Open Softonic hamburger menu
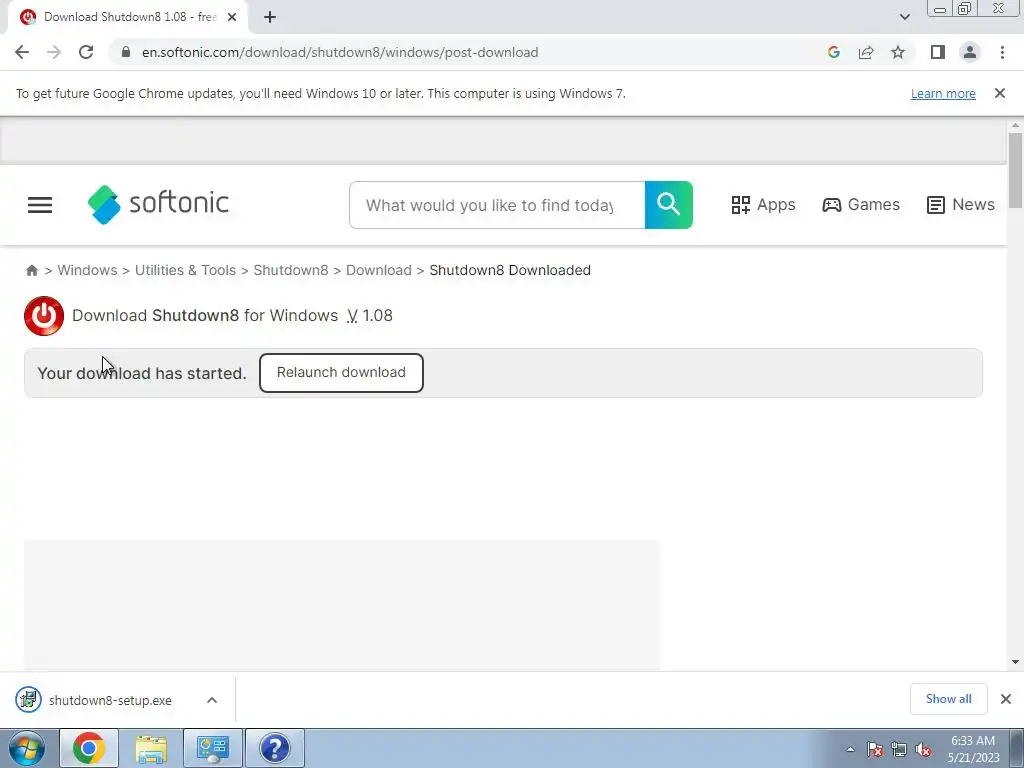The image size is (1024, 768). (40, 205)
